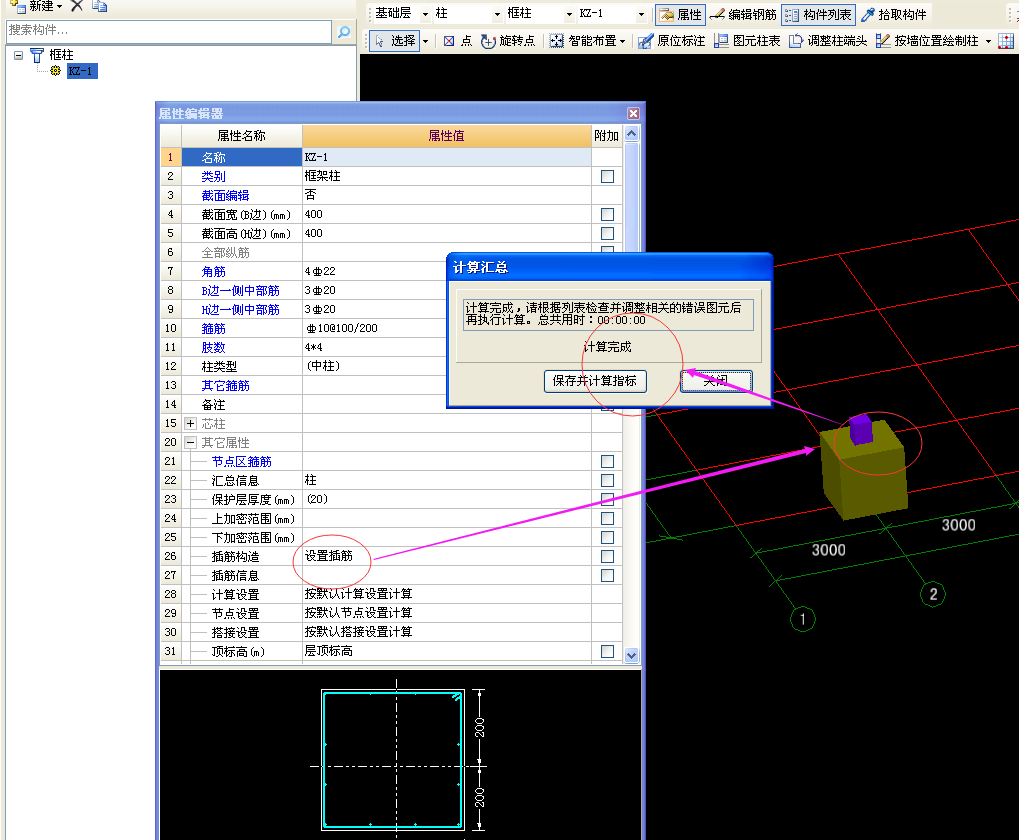
Task: Click the 属性名称 column header
Action: 241,136
